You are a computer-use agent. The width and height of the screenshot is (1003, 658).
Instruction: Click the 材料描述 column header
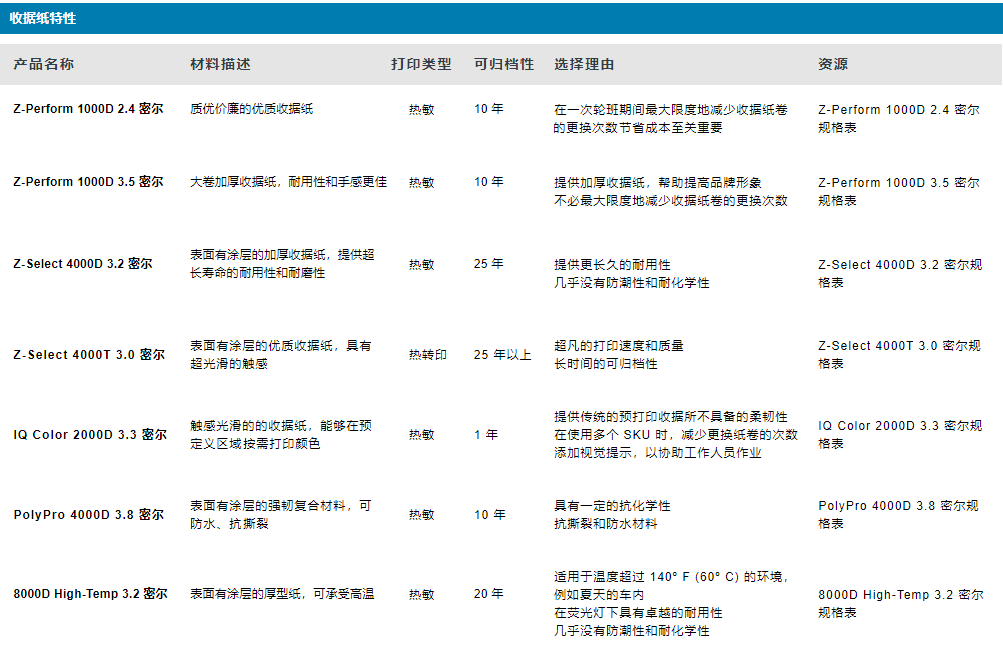click(220, 64)
